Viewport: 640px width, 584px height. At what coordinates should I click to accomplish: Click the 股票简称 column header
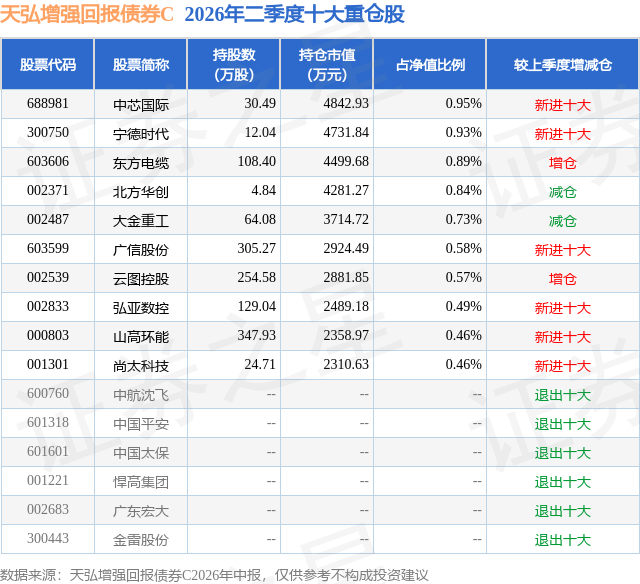click(x=141, y=64)
